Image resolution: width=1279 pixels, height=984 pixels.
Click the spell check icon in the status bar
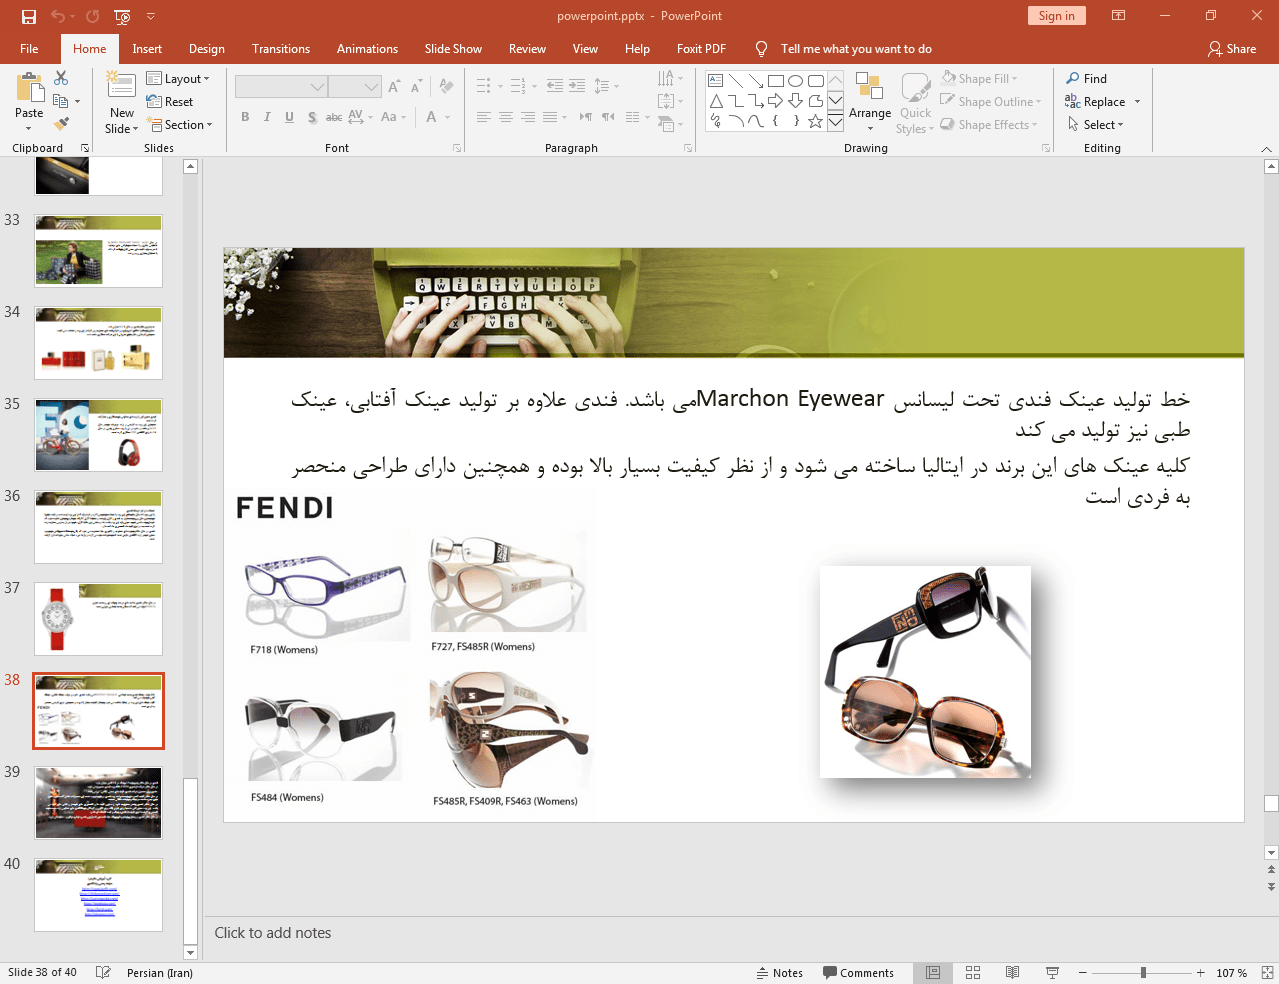[x=103, y=973]
